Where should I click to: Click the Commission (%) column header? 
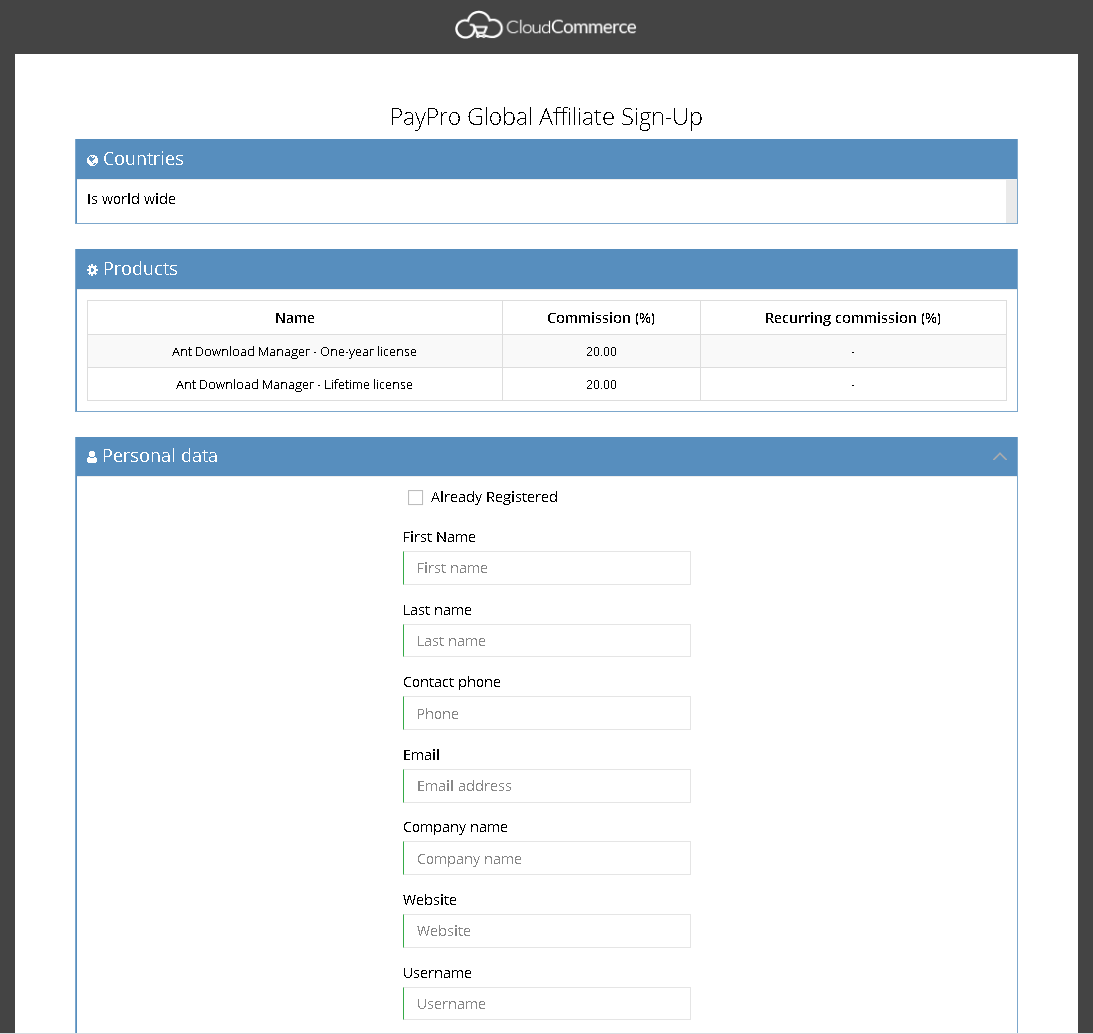click(x=601, y=318)
